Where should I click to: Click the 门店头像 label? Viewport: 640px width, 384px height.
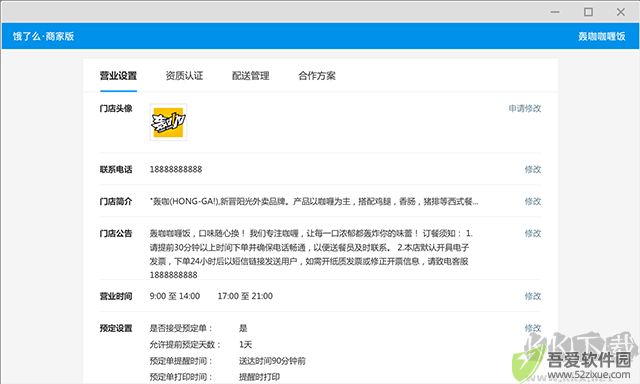(116, 109)
